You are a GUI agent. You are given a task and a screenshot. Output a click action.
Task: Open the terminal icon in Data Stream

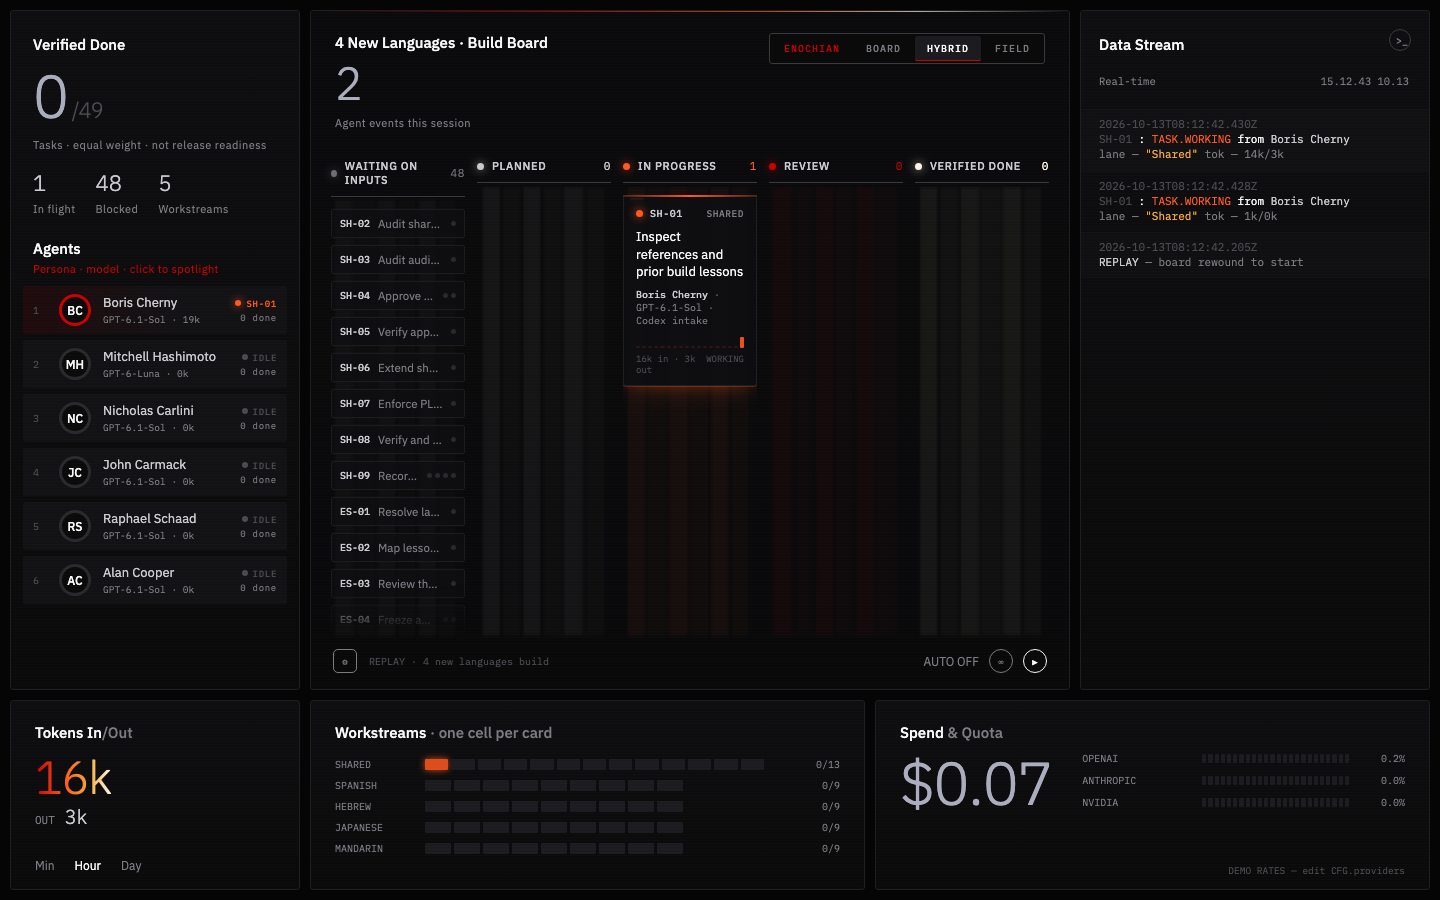1400,41
